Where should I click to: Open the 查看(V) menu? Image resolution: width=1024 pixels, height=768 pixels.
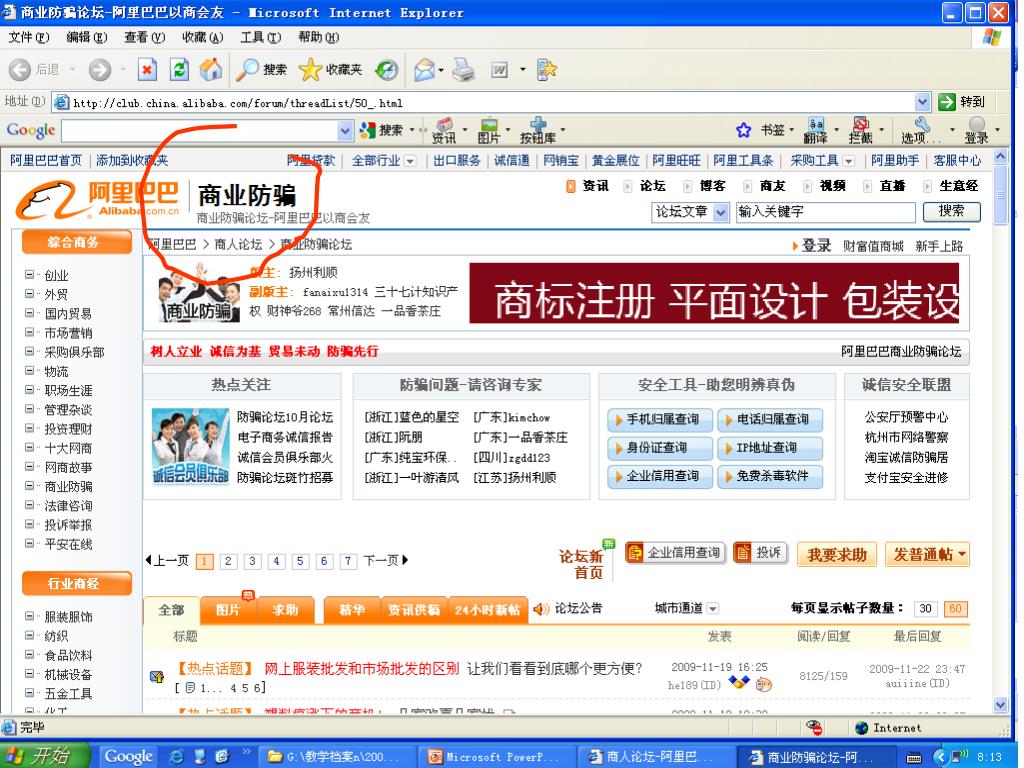pos(144,37)
